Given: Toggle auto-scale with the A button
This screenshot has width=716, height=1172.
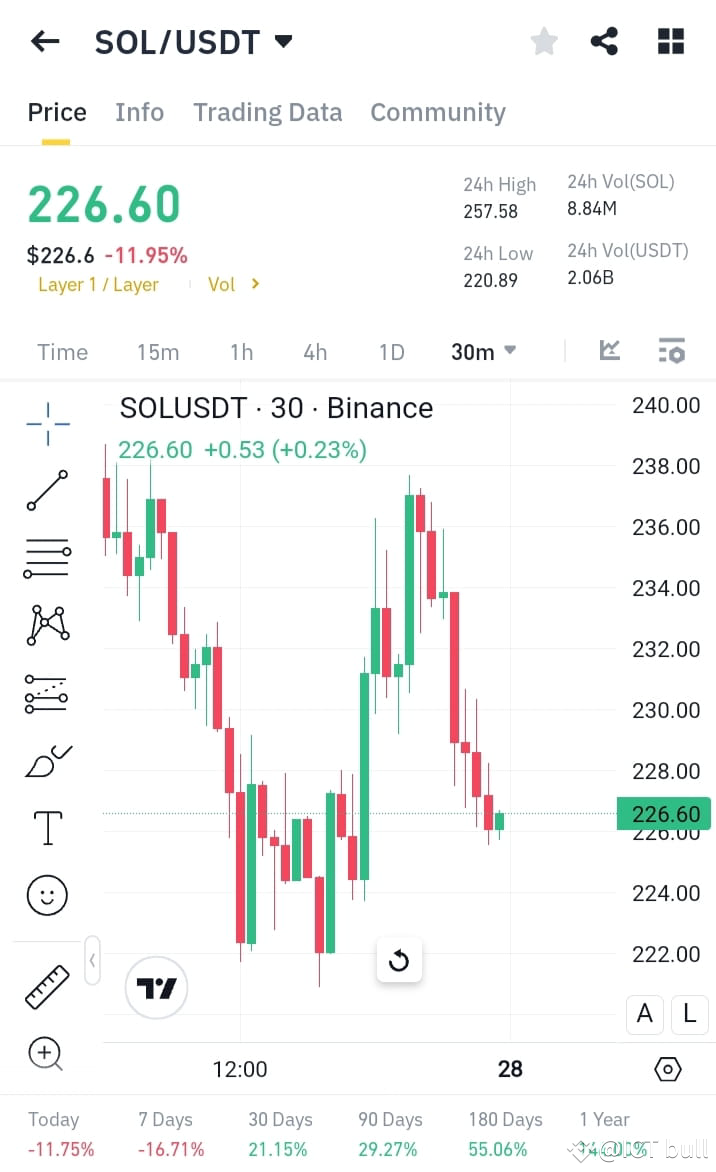Looking at the screenshot, I should tap(644, 1014).
